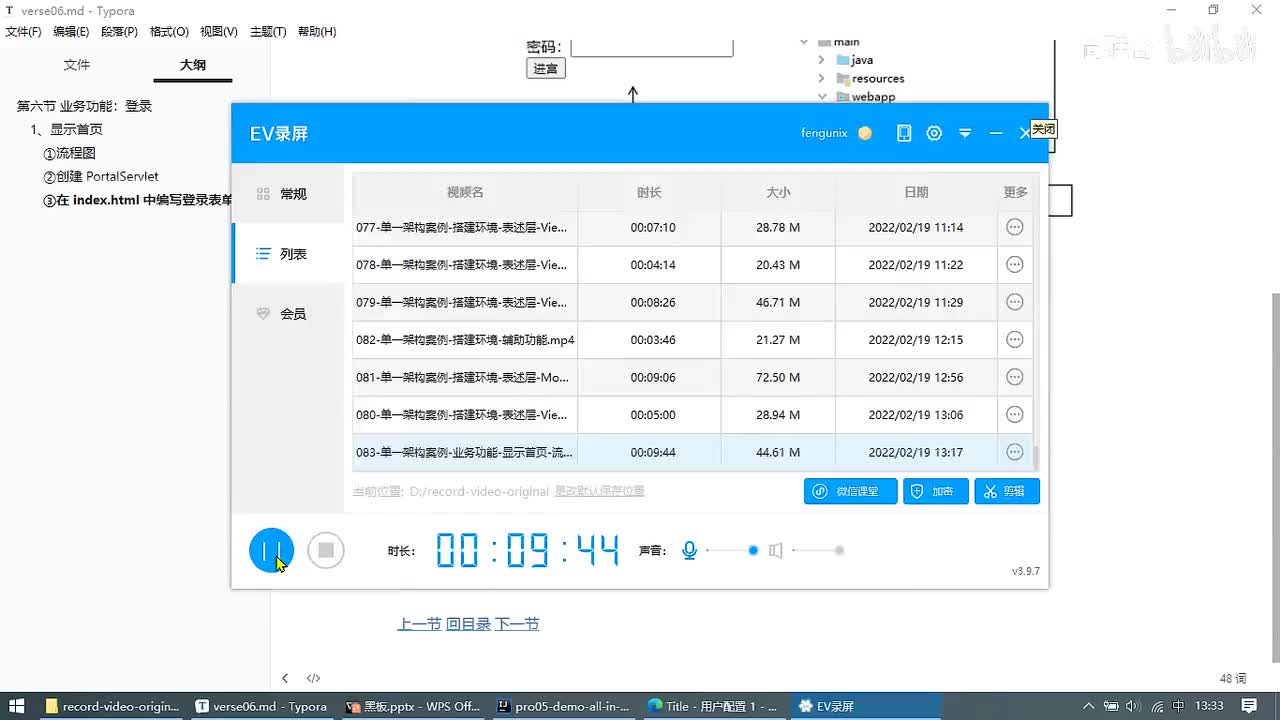This screenshot has height=720, width=1280.
Task: Expand the resources folder in the project tree
Action: pyautogui.click(x=822, y=78)
